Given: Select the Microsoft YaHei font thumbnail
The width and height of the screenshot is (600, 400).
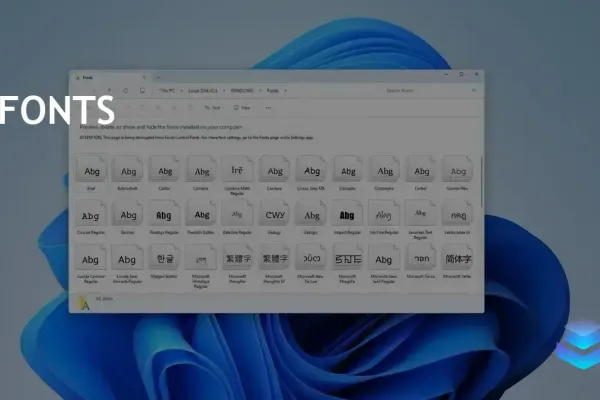Looking at the screenshot, I should coord(457,257).
